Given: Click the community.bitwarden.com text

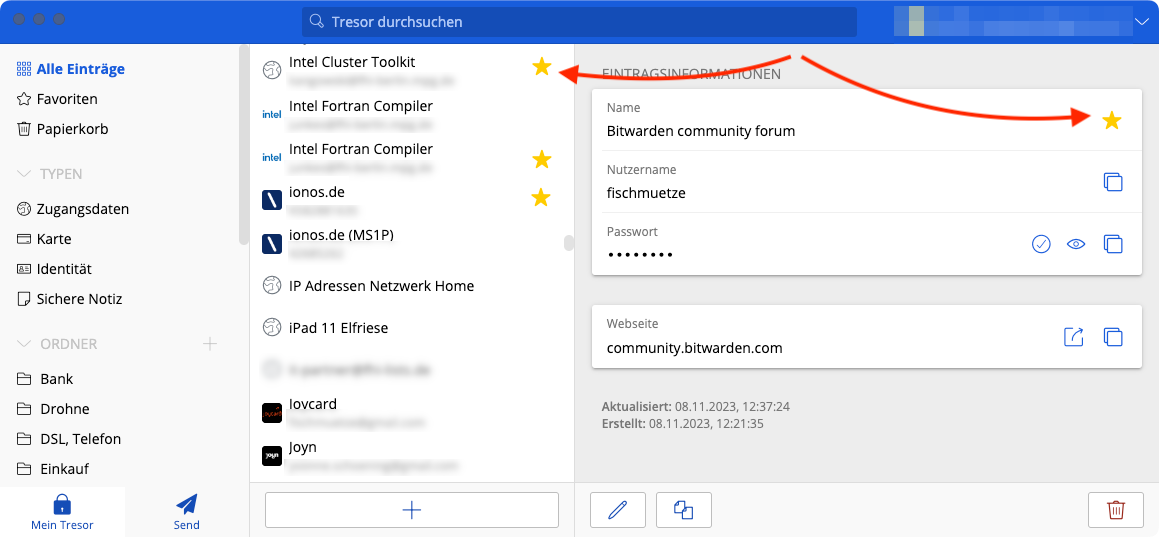Looking at the screenshot, I should click(694, 347).
